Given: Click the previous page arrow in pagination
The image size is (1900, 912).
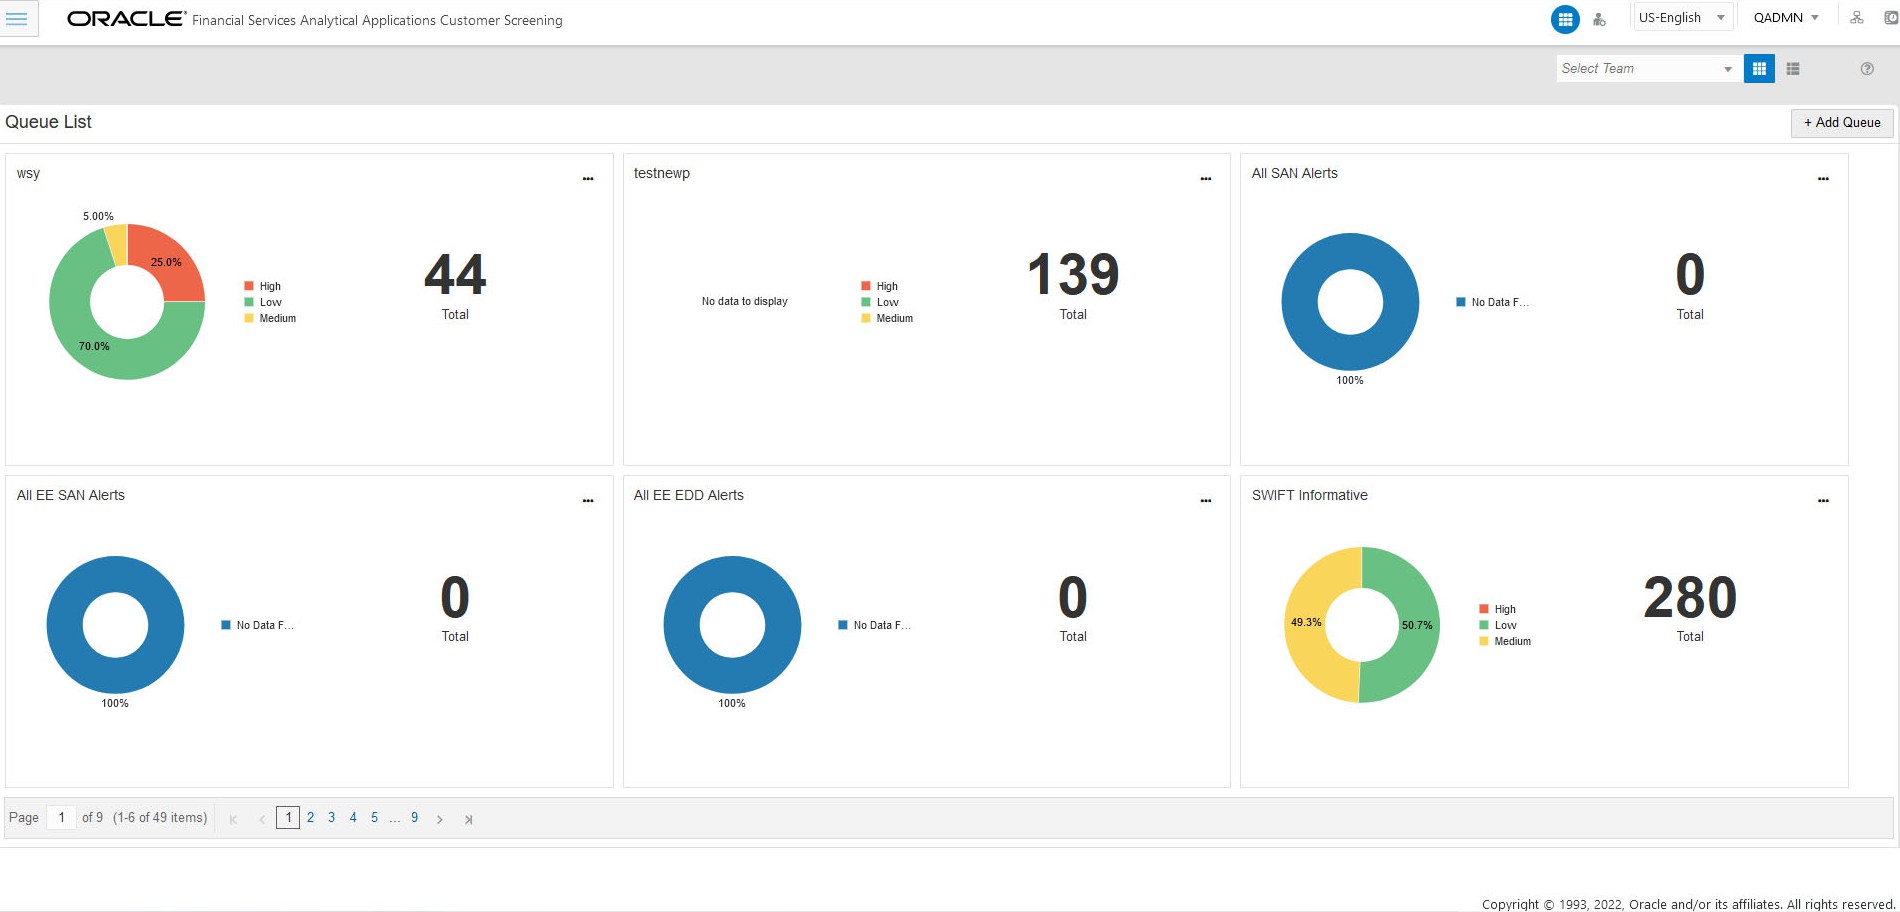Looking at the screenshot, I should tap(262, 819).
